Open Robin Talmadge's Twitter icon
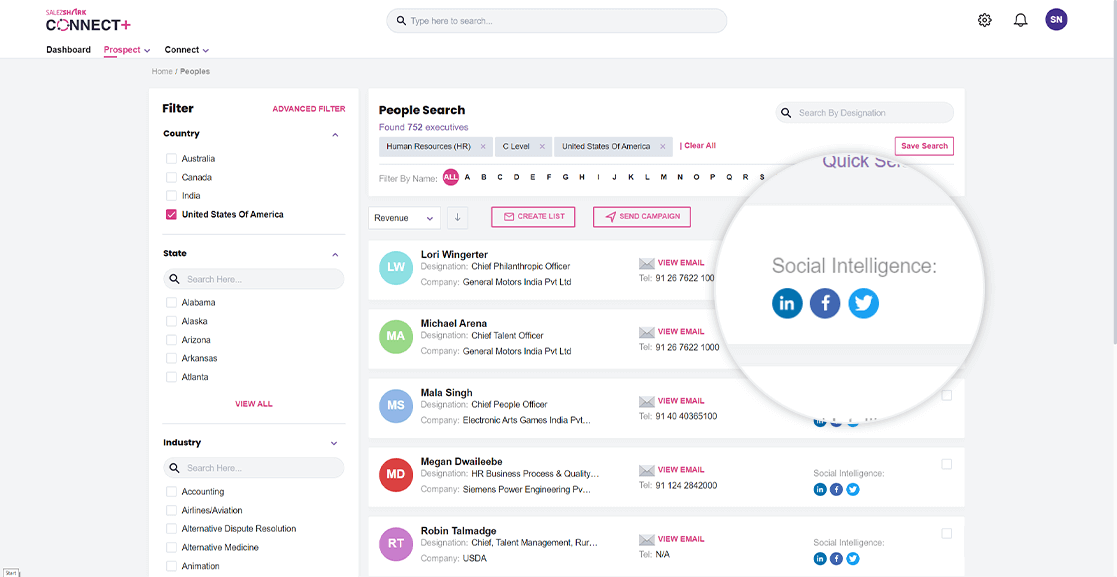 coord(853,558)
